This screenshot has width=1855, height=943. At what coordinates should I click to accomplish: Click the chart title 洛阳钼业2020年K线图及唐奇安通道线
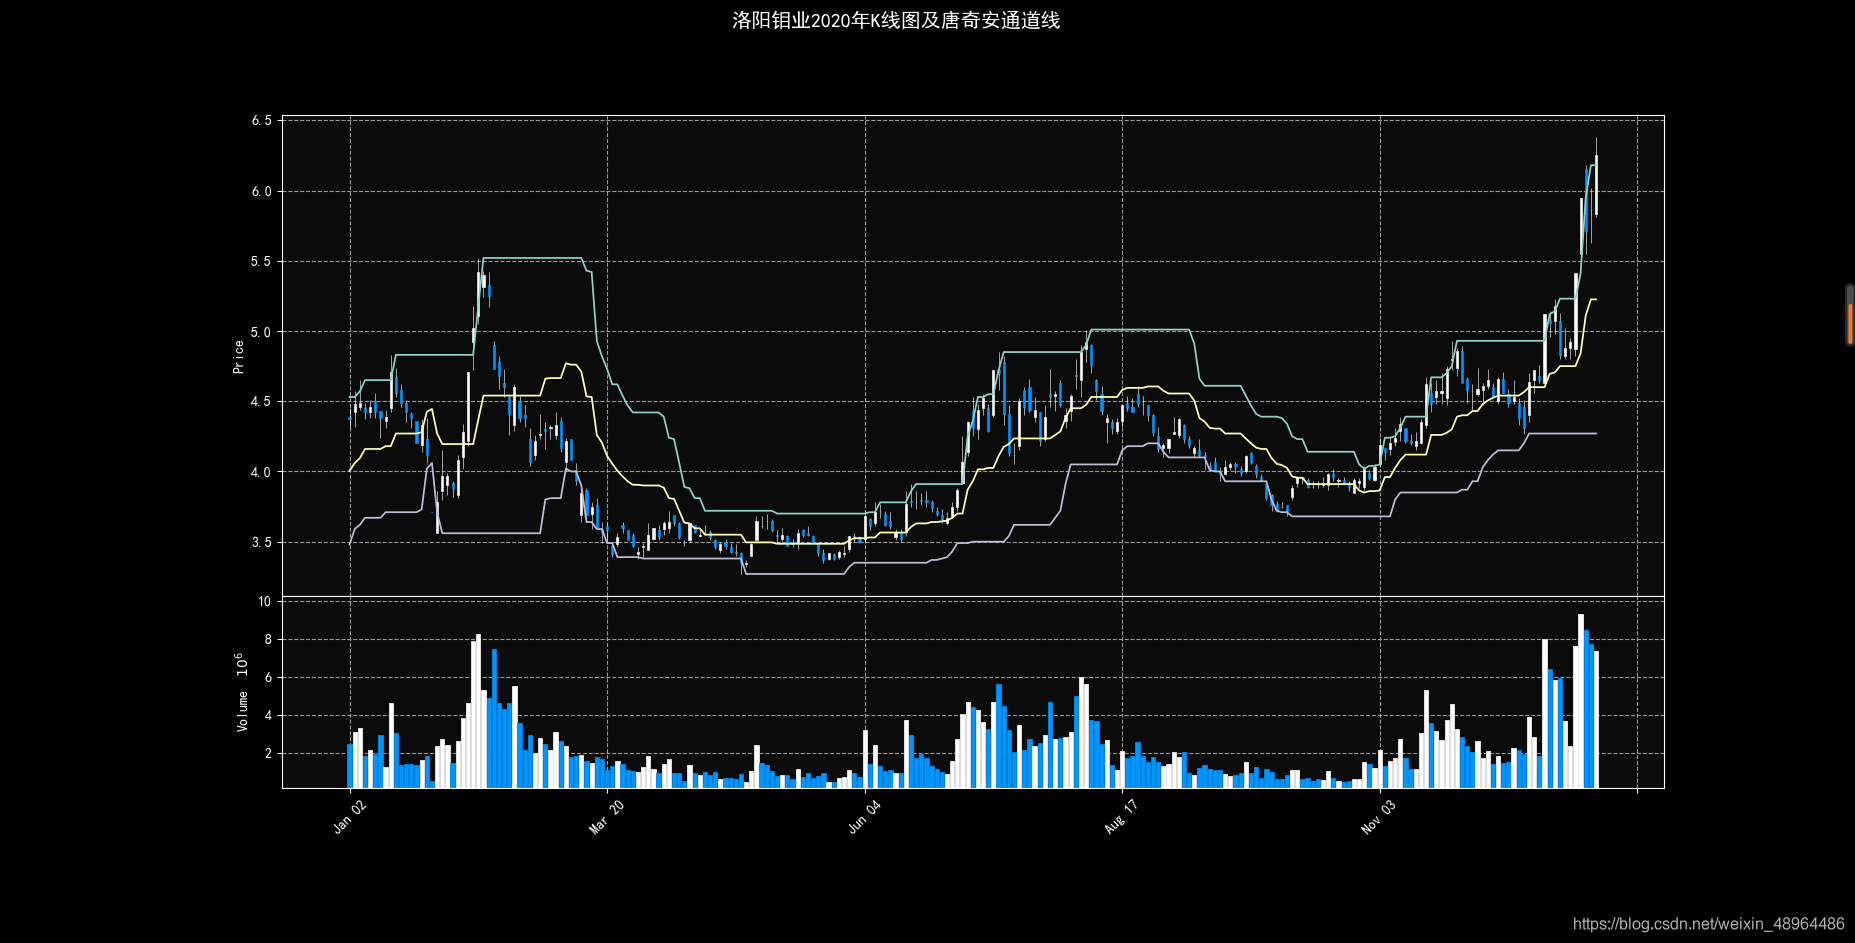[896, 20]
